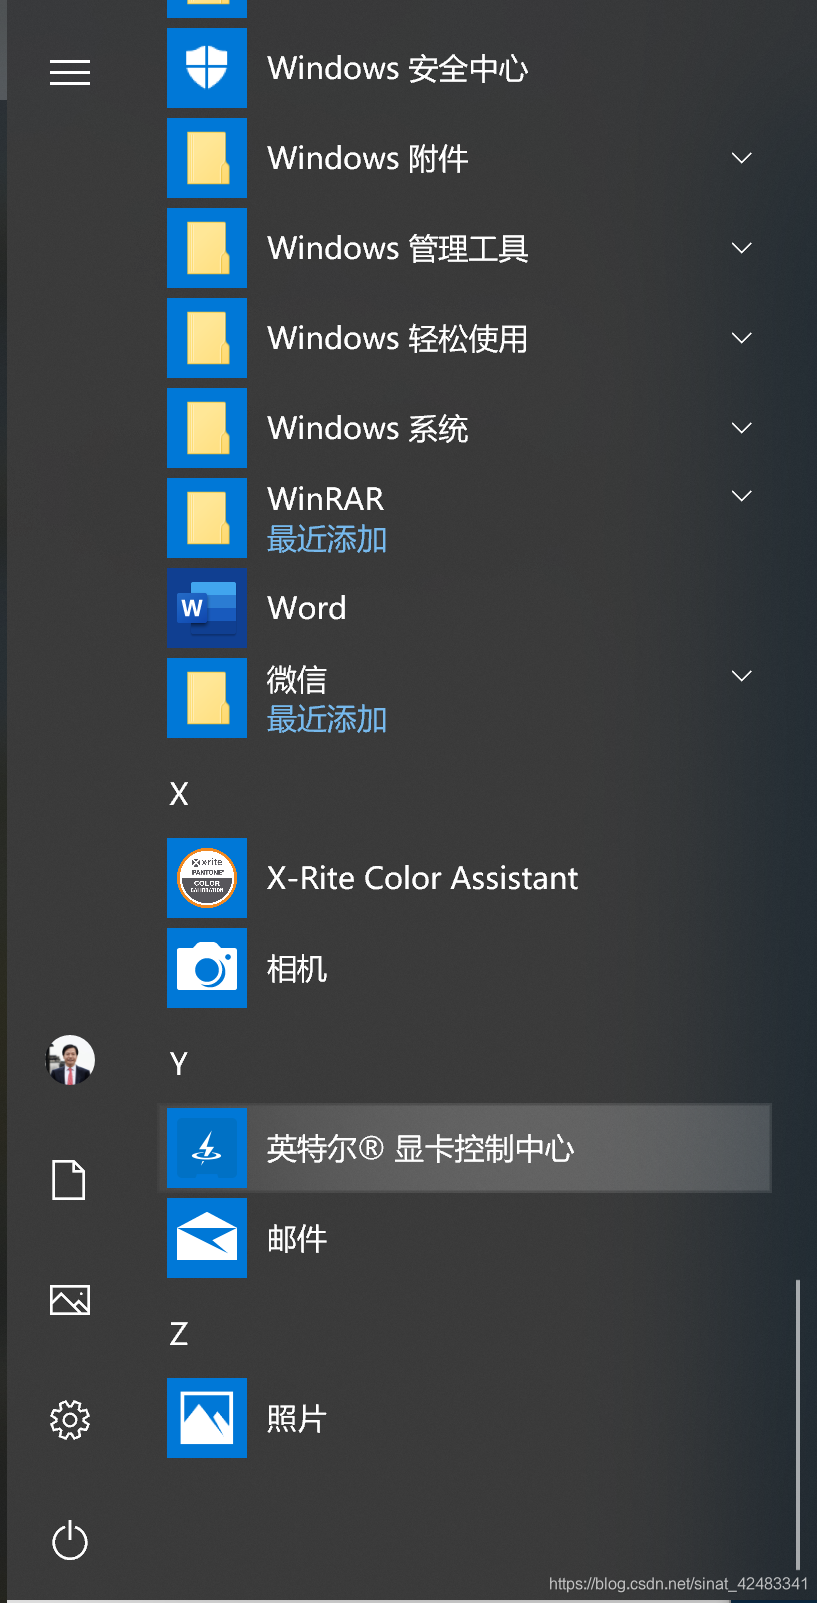This screenshot has width=817, height=1603.
Task: Launch Word via its blue W icon
Action: tap(207, 608)
